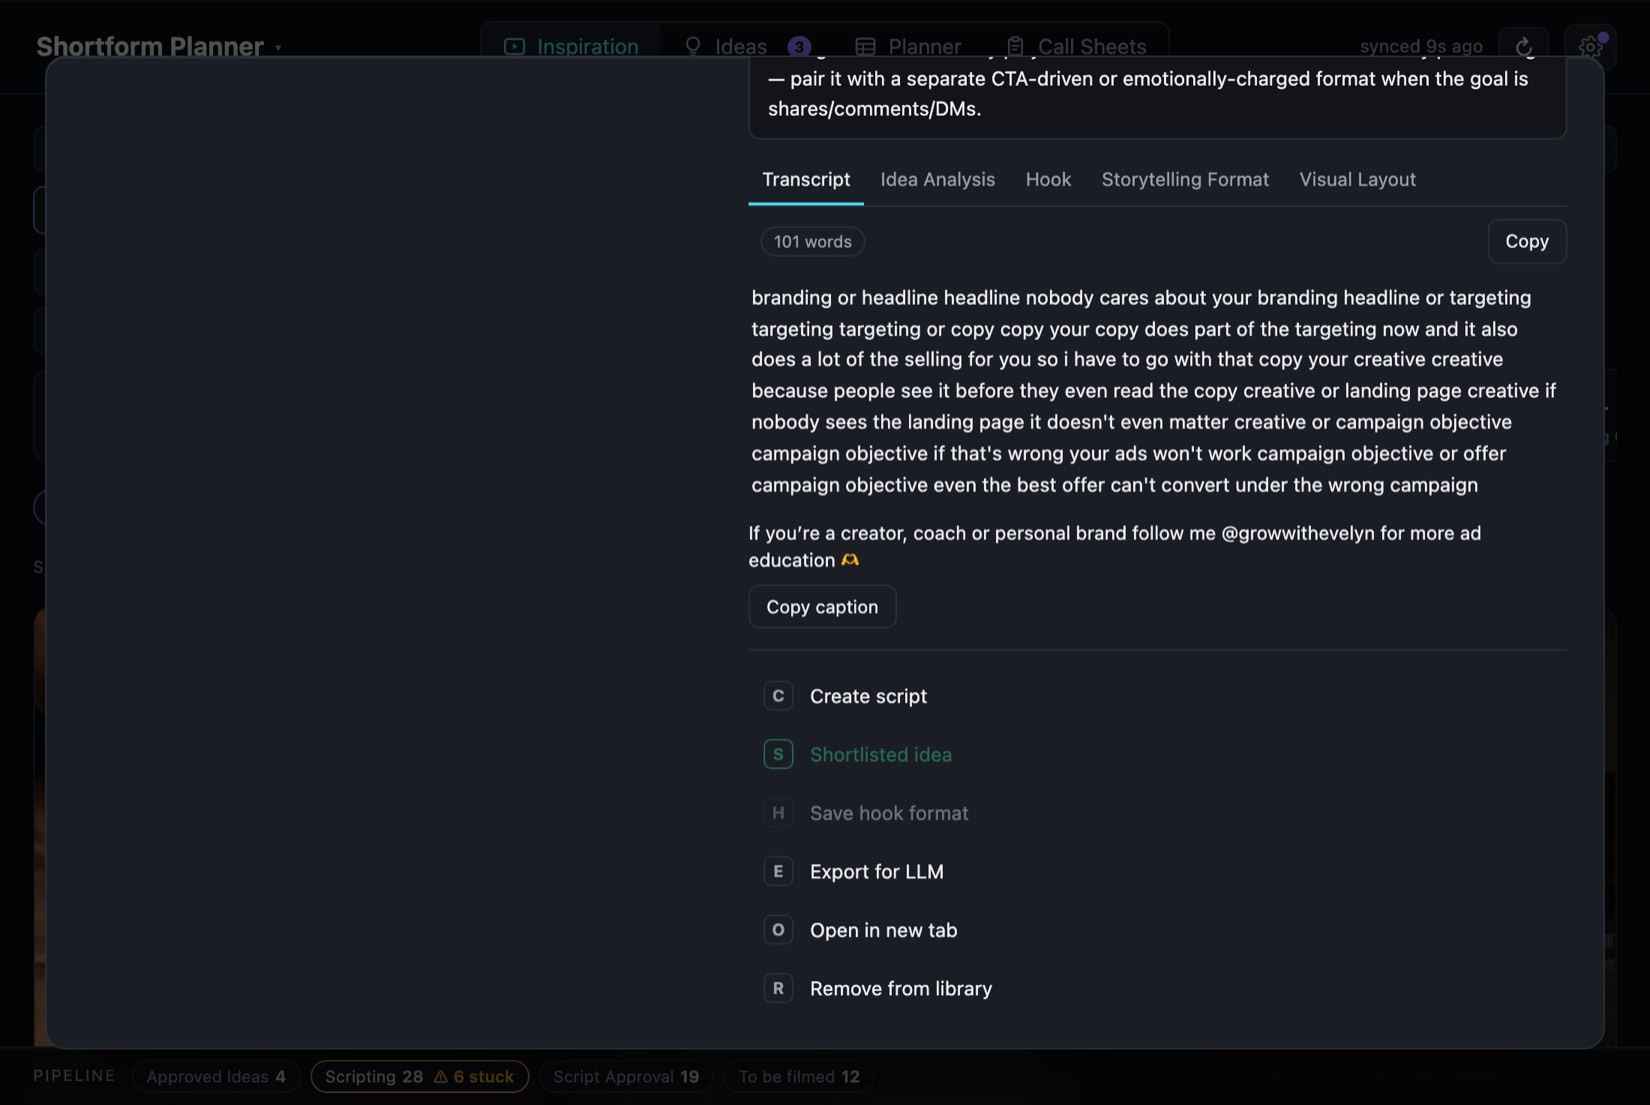Screen dimensions: 1650x1105
Task: Select the To be filmed pipeline chip
Action: pyautogui.click(x=798, y=1077)
